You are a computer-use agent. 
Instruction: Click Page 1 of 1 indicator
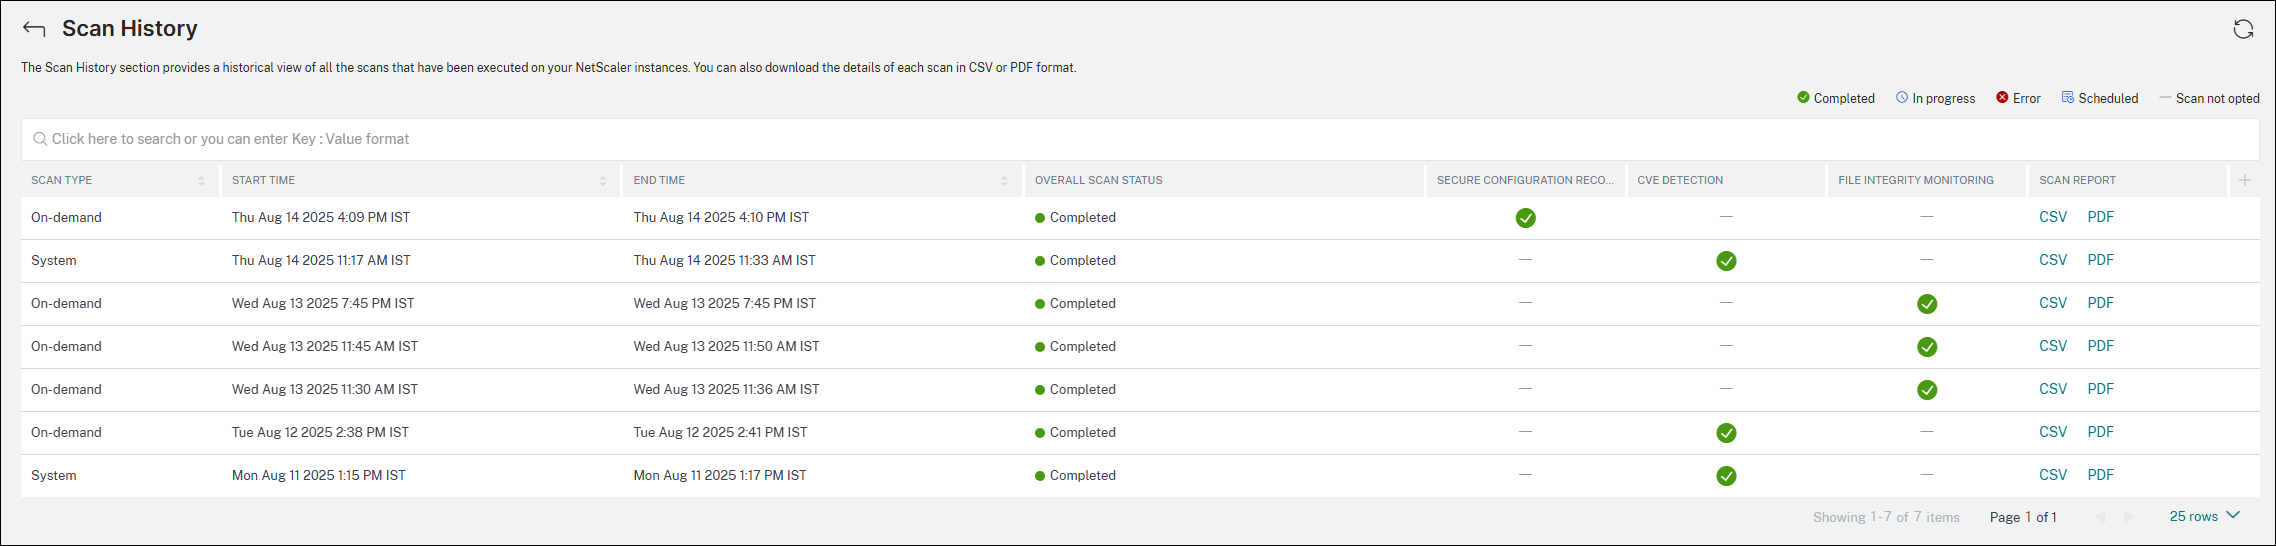coord(2023,517)
